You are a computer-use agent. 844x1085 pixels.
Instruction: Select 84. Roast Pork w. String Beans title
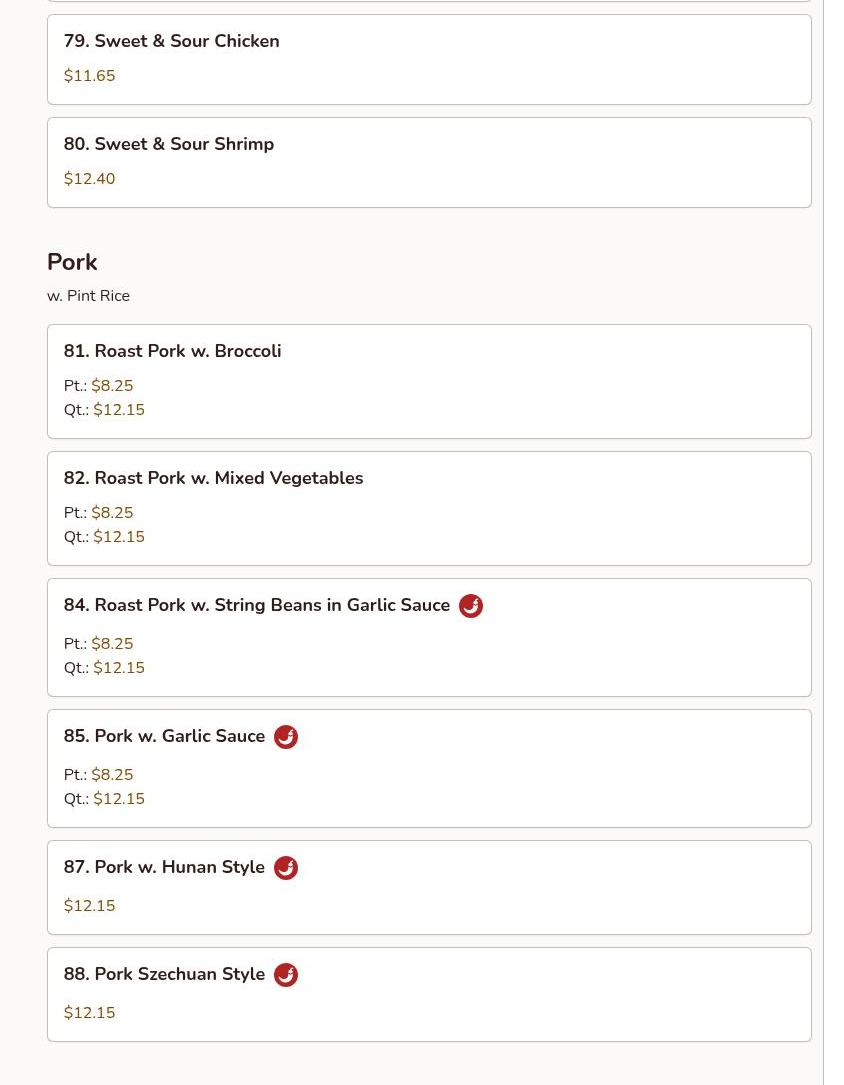pyautogui.click(x=256, y=605)
